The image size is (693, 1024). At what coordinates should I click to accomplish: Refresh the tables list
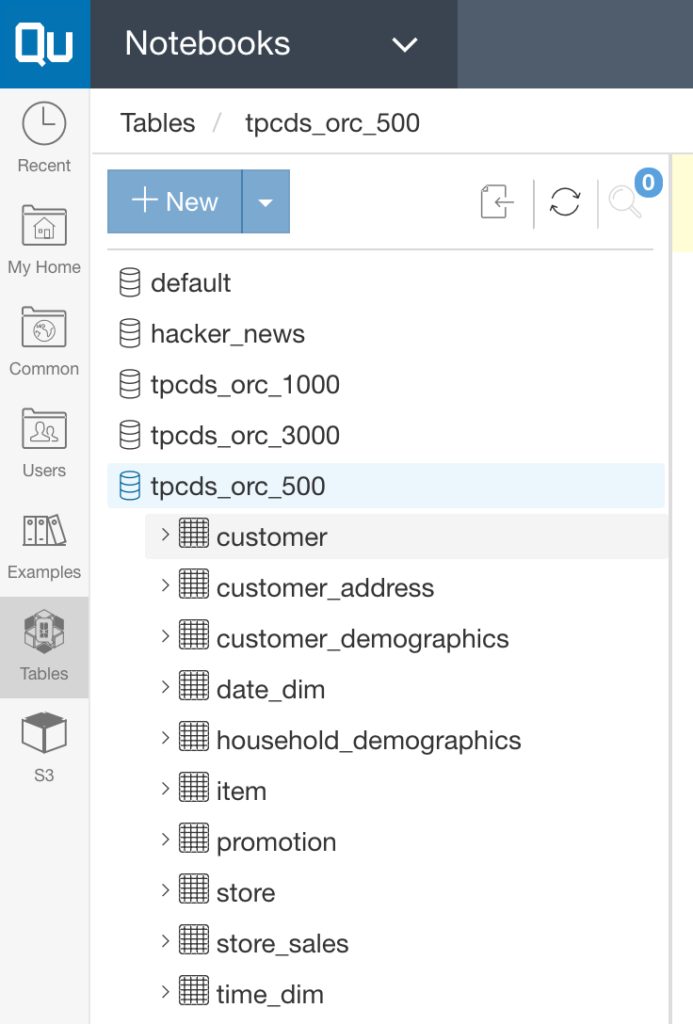tap(565, 201)
